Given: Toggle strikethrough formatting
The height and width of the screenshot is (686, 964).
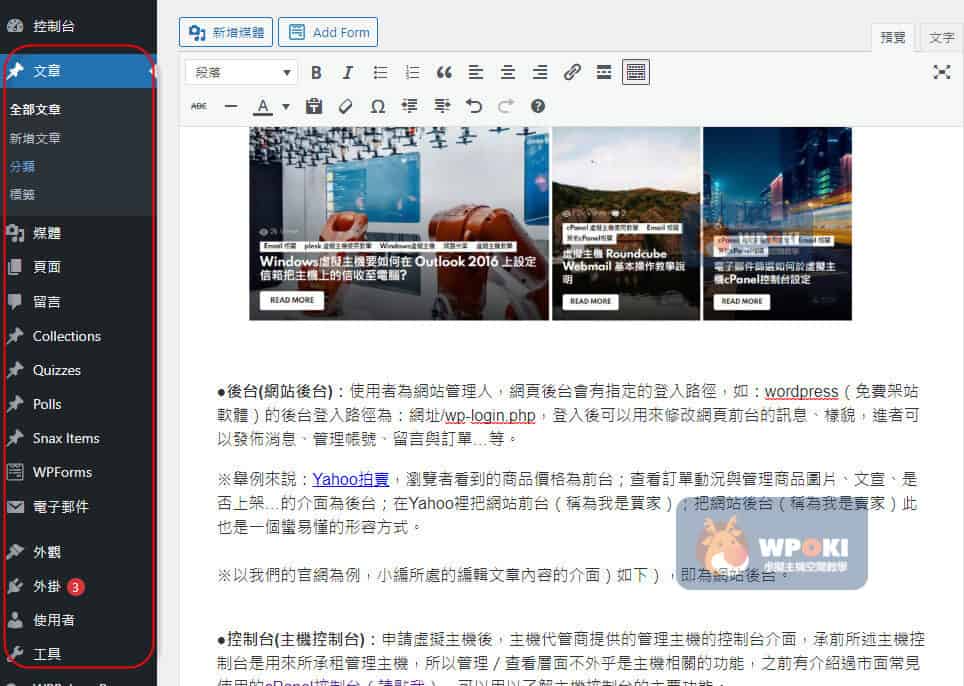Looking at the screenshot, I should (x=199, y=106).
